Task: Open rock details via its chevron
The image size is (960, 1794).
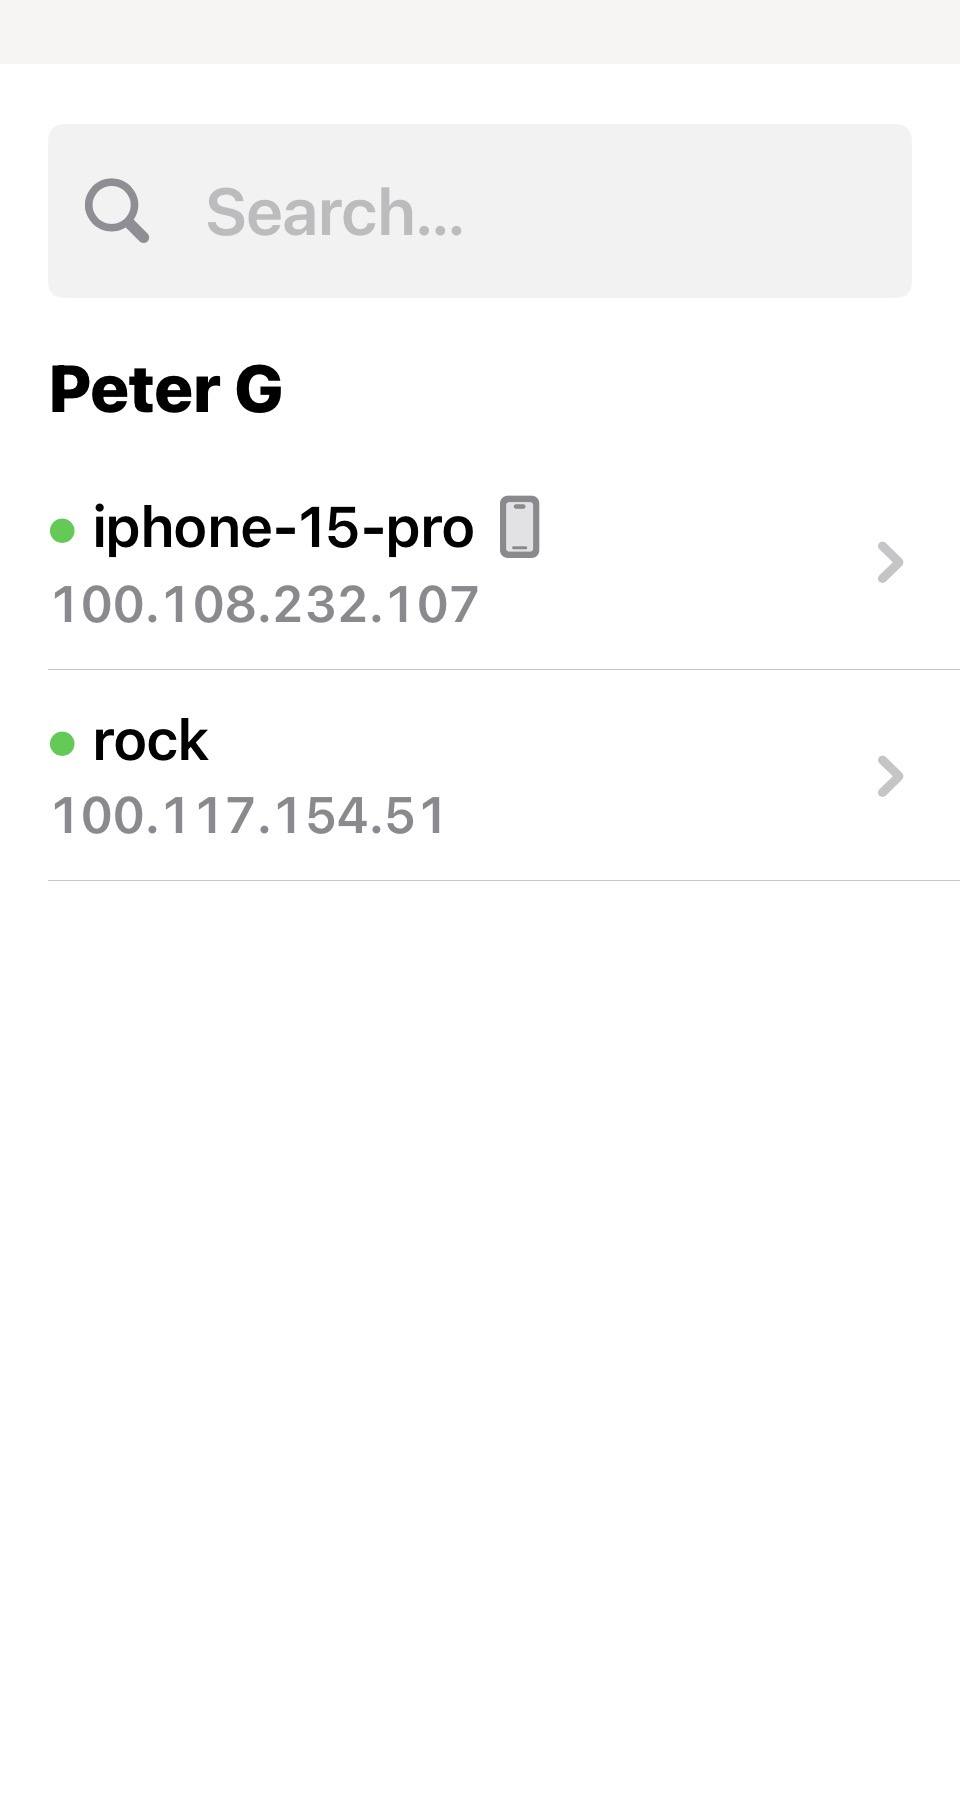Action: click(889, 776)
